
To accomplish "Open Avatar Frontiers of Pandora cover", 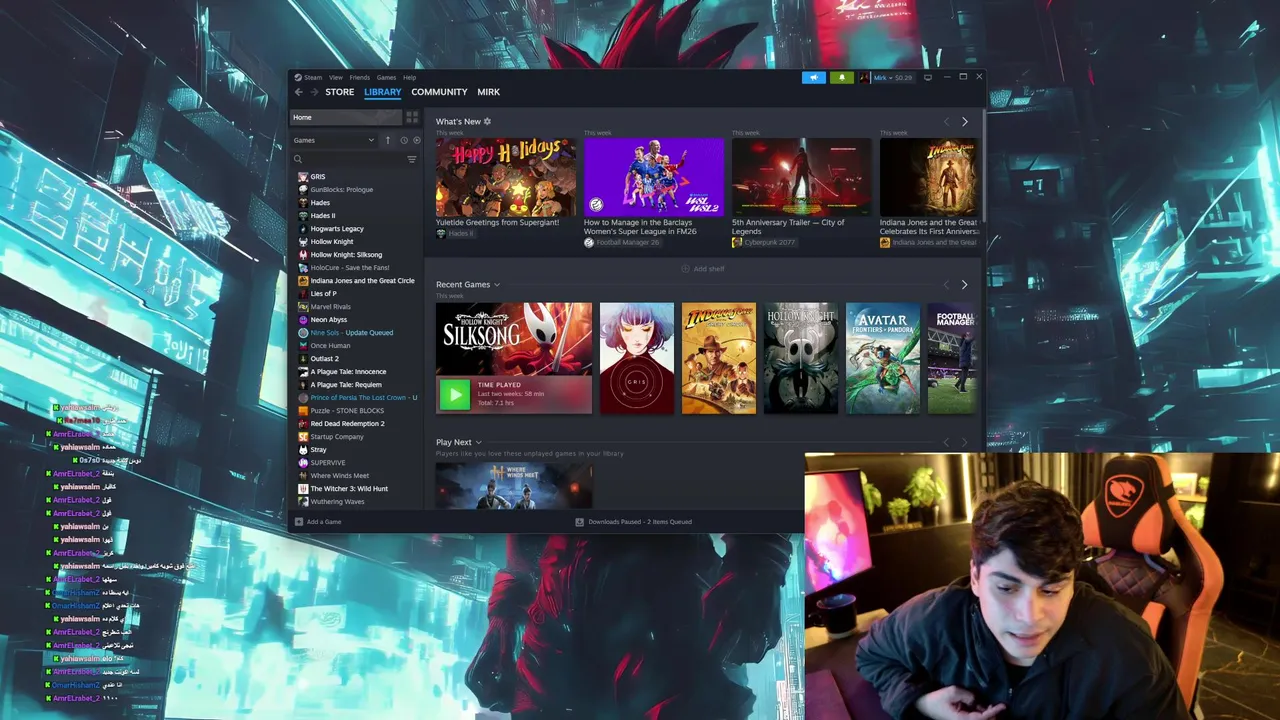I will coord(883,358).
